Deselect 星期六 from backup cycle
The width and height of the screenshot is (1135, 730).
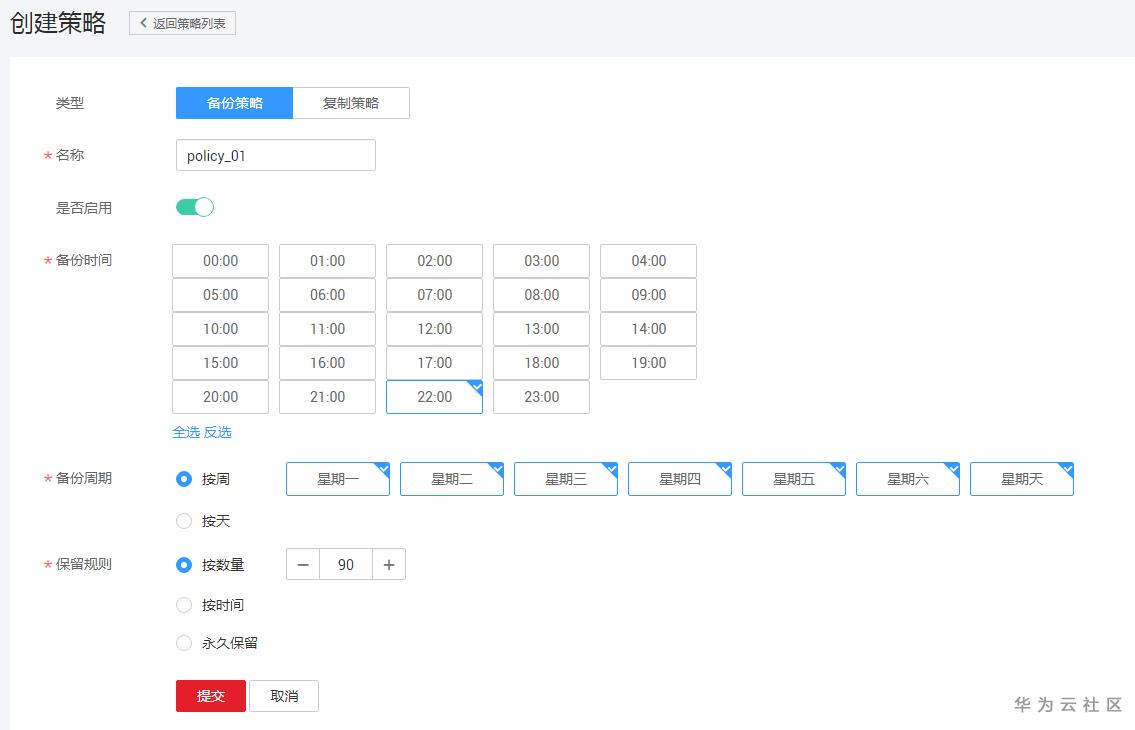tap(908, 479)
